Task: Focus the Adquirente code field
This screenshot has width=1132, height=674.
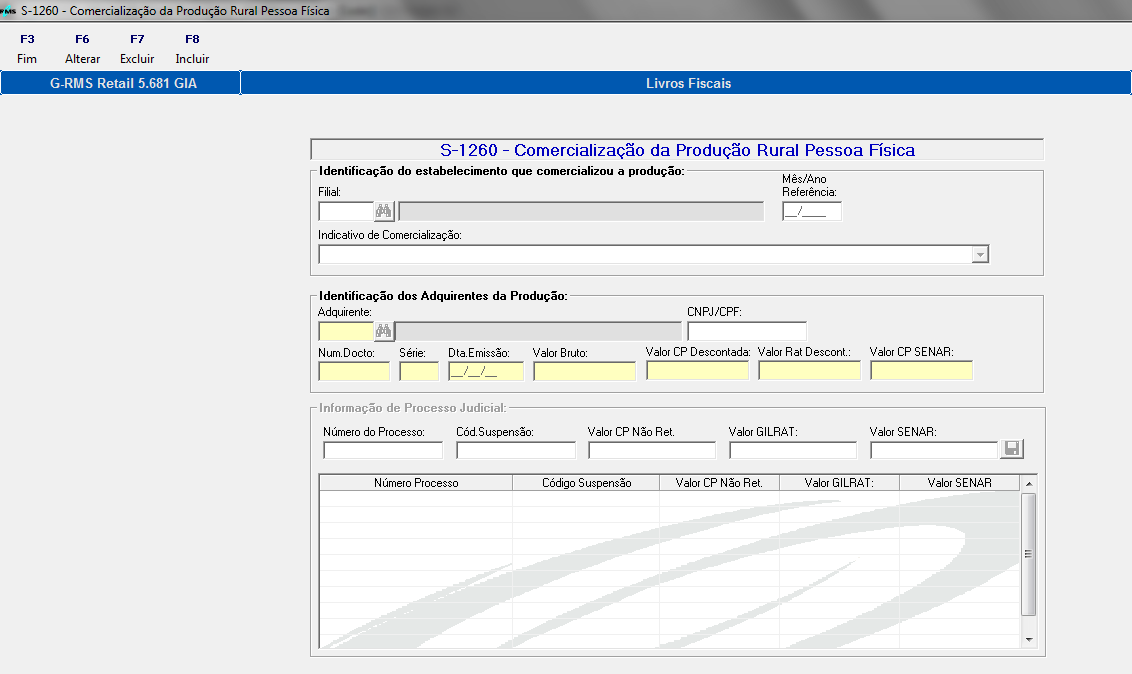Action: click(x=346, y=331)
